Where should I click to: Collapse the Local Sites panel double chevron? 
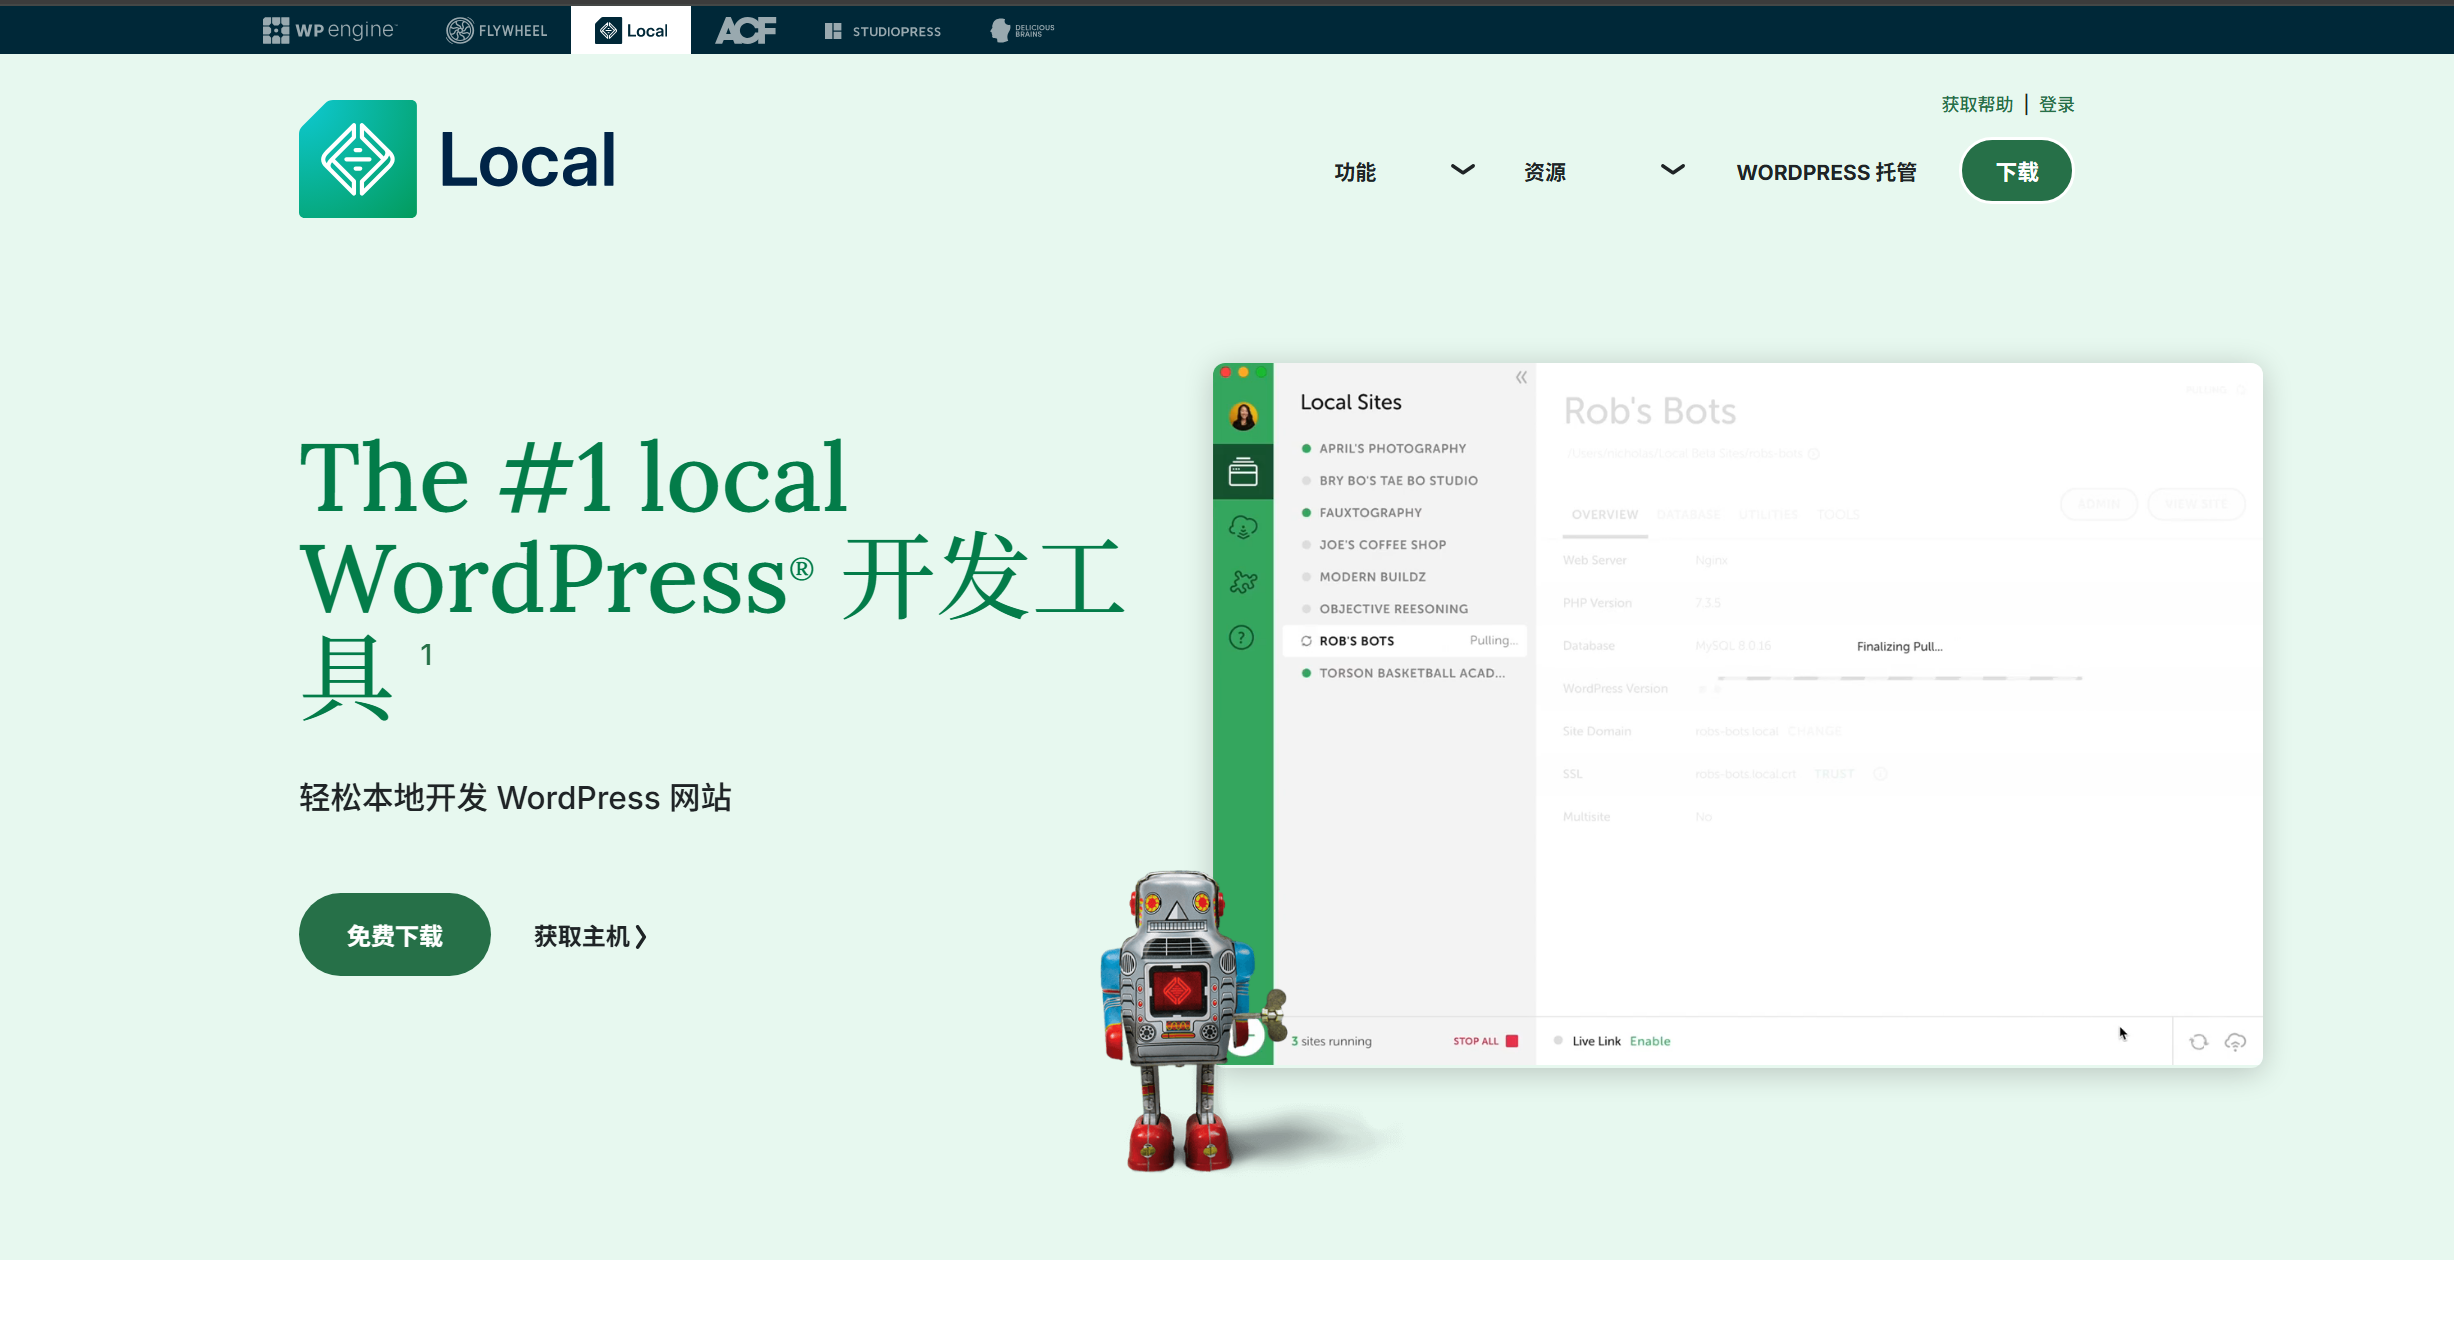(1521, 377)
